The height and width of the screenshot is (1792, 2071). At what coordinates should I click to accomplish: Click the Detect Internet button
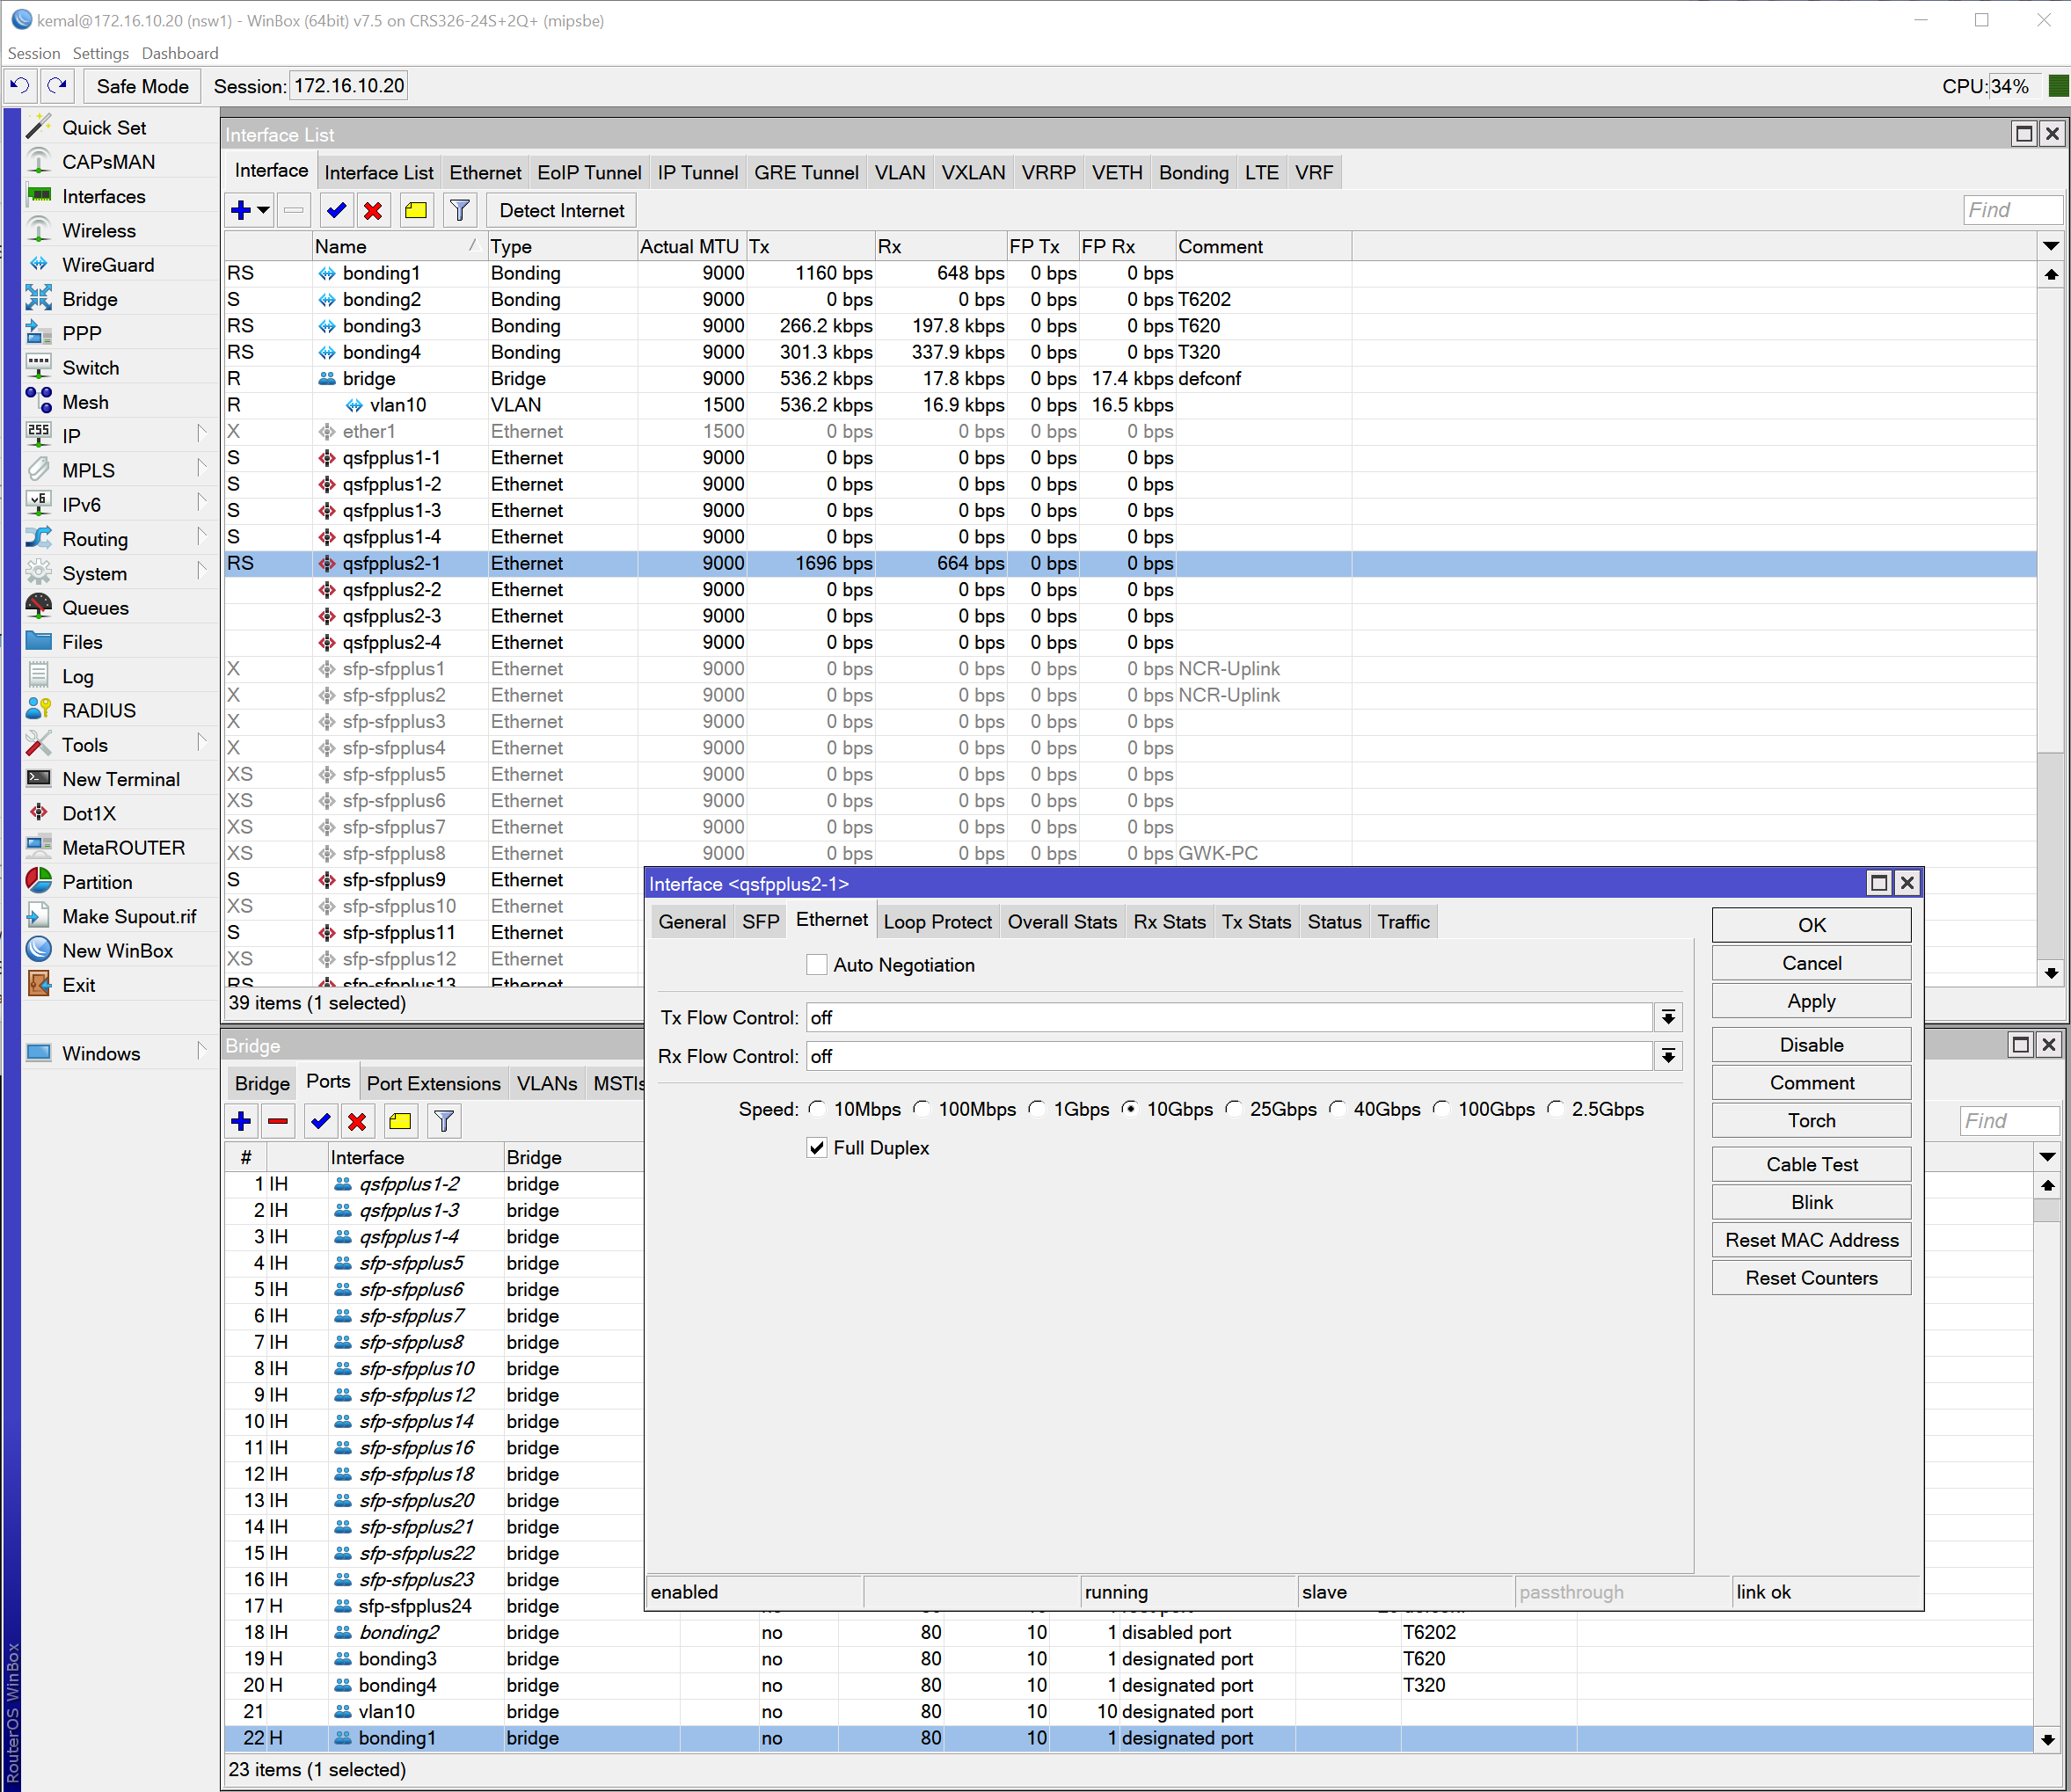[x=560, y=210]
